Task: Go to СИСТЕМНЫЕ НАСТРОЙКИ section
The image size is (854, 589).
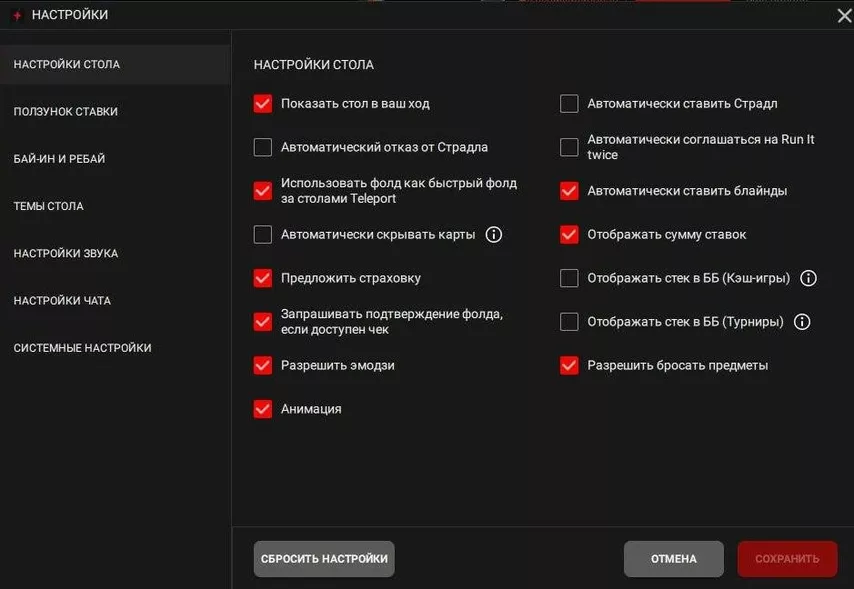Action: pos(82,348)
